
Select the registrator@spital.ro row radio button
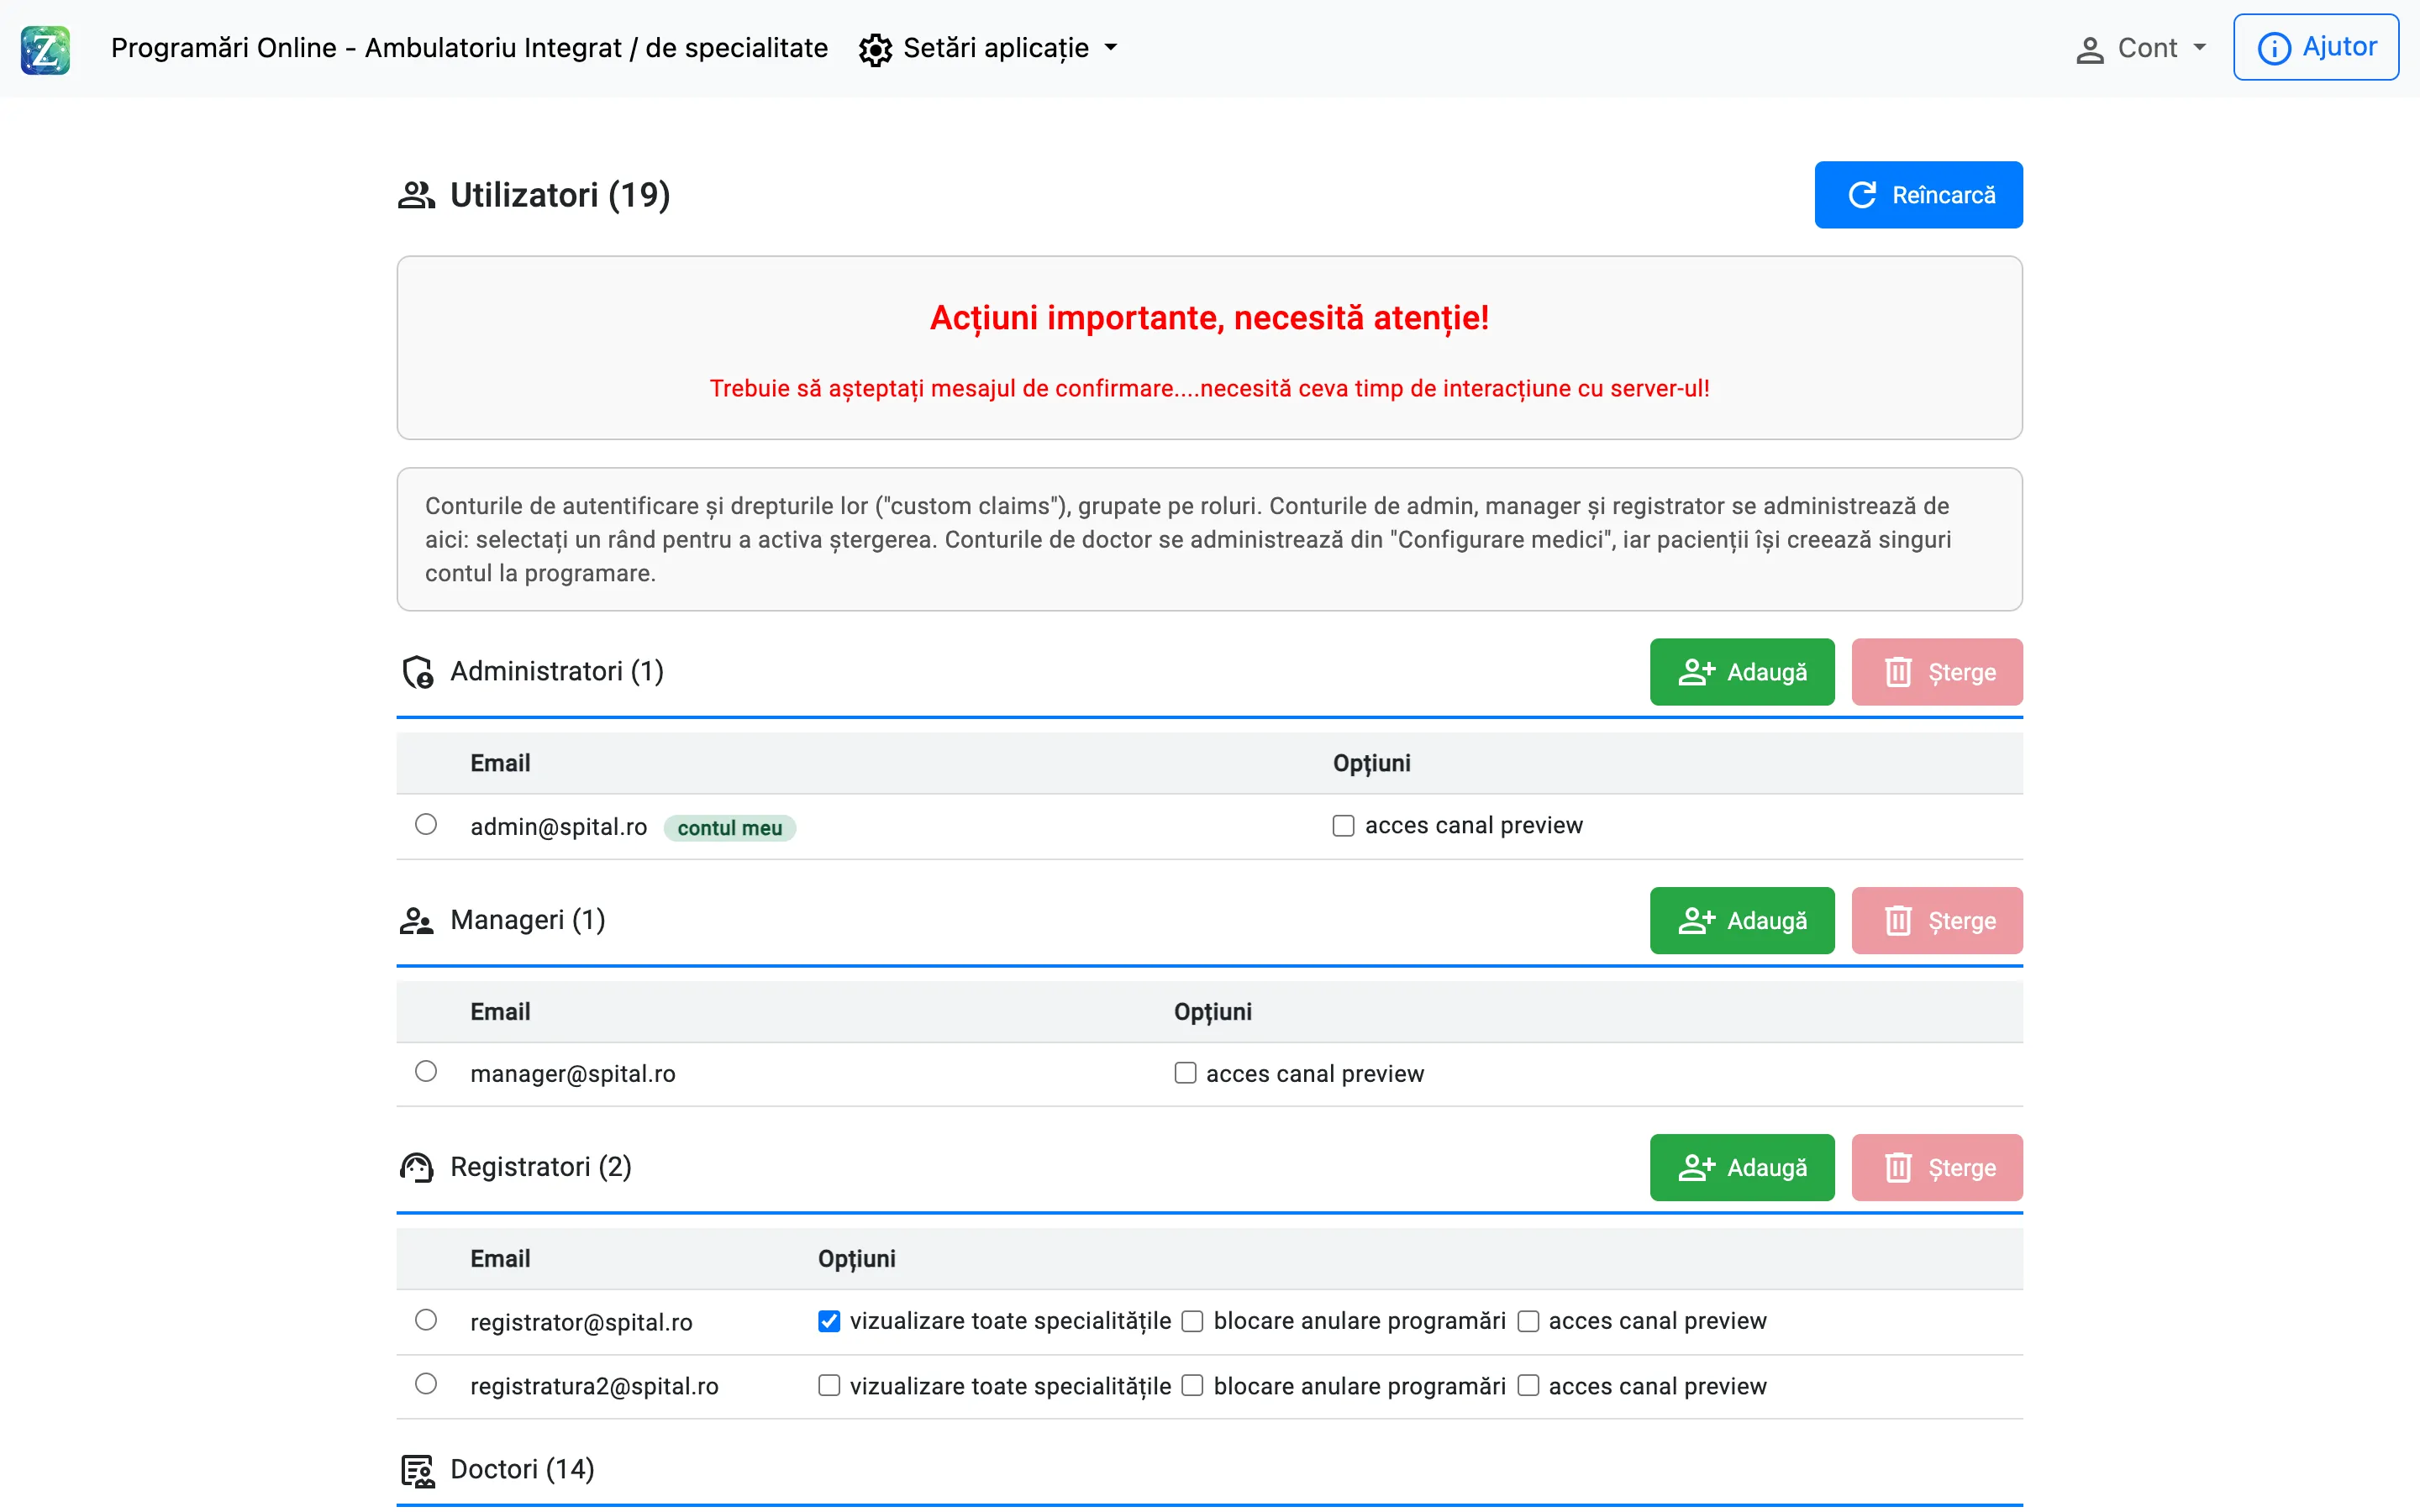[x=426, y=1320]
